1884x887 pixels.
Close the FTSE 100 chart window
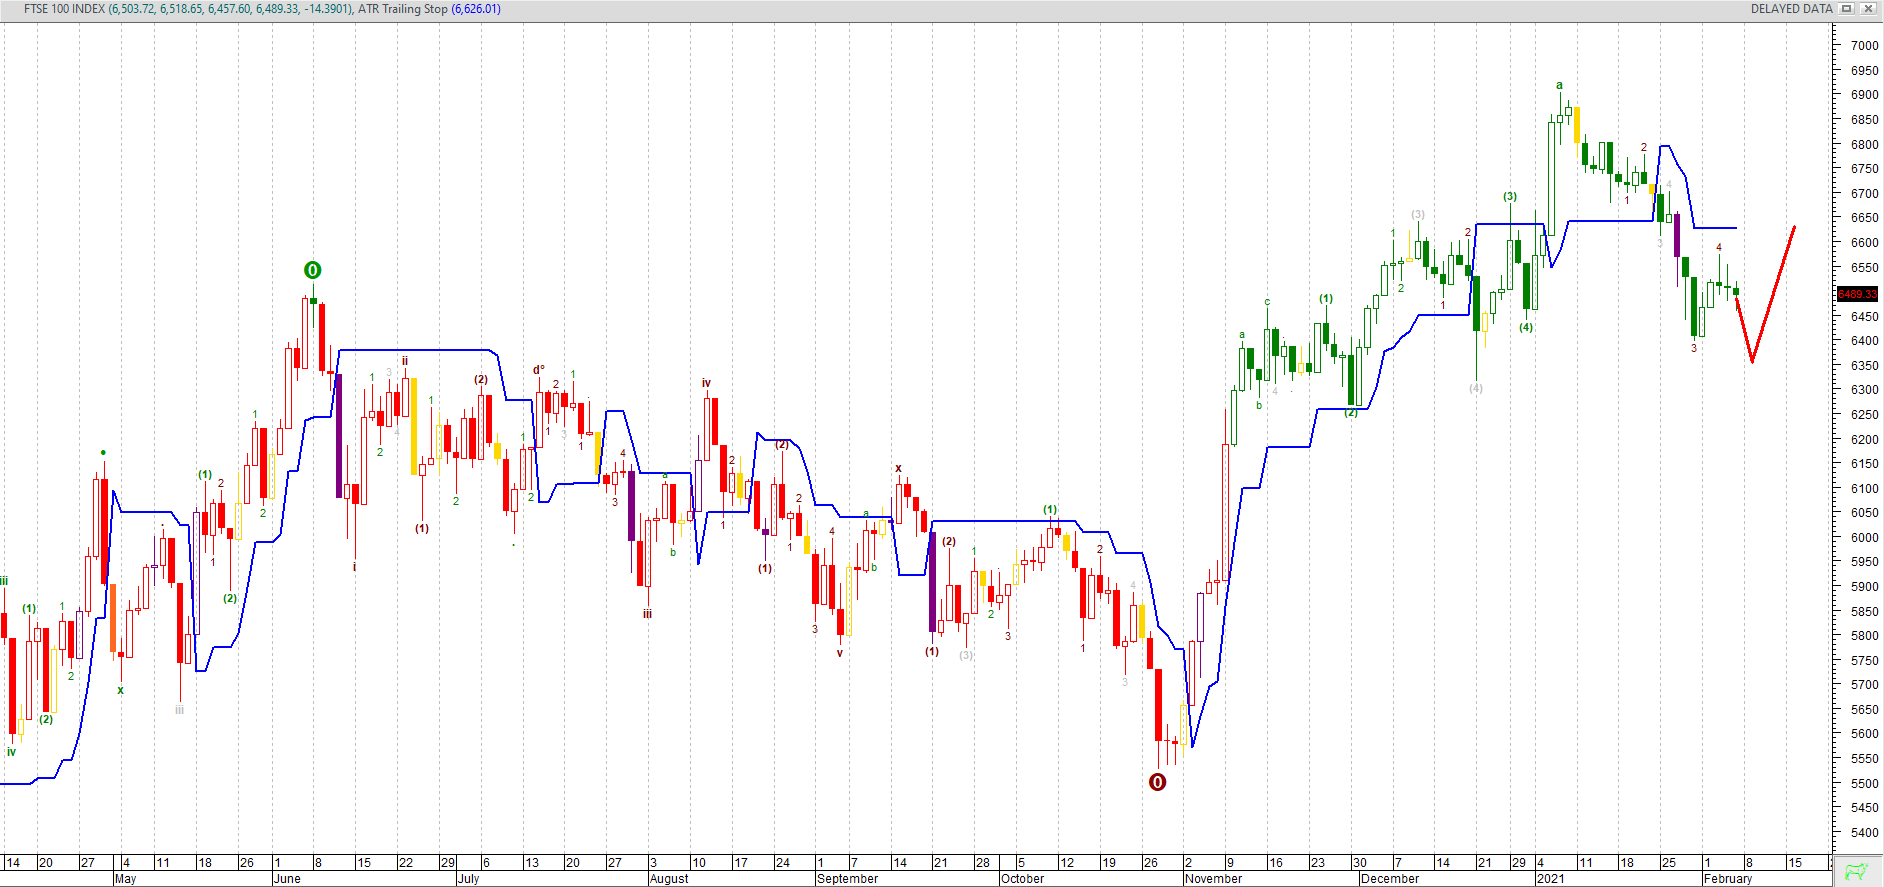click(1868, 9)
